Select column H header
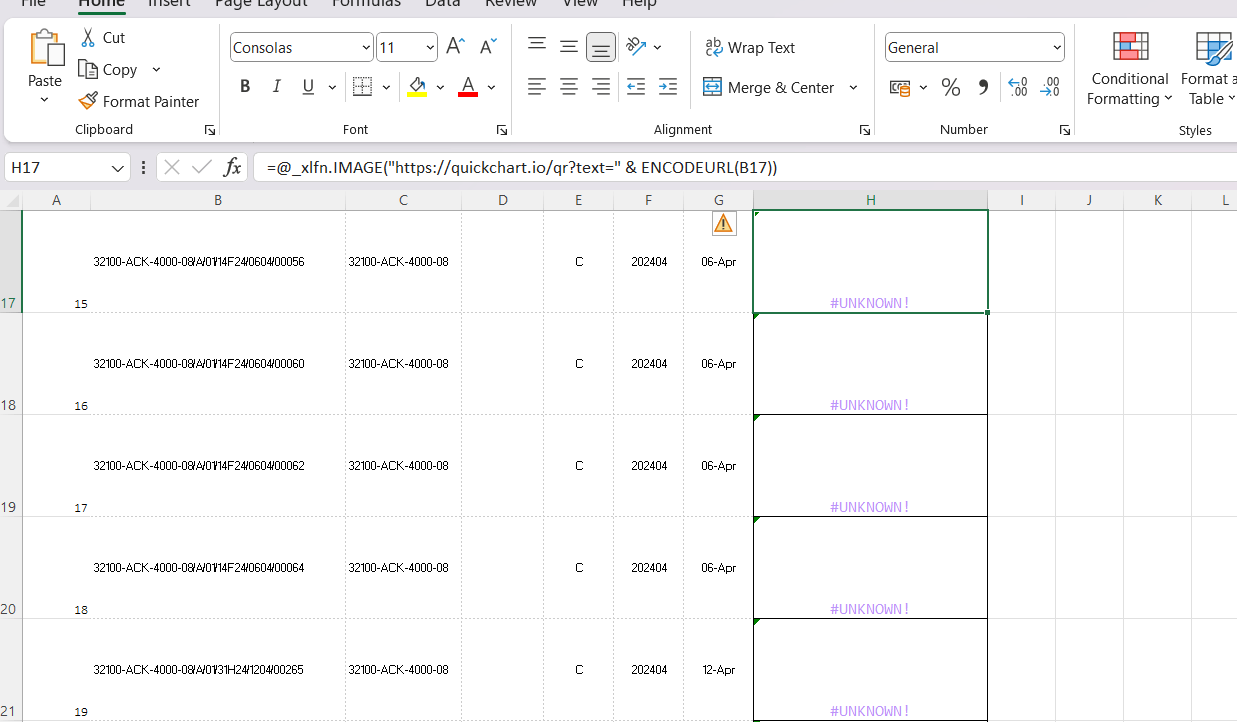Image resolution: width=1237 pixels, height=722 pixels. pos(870,200)
